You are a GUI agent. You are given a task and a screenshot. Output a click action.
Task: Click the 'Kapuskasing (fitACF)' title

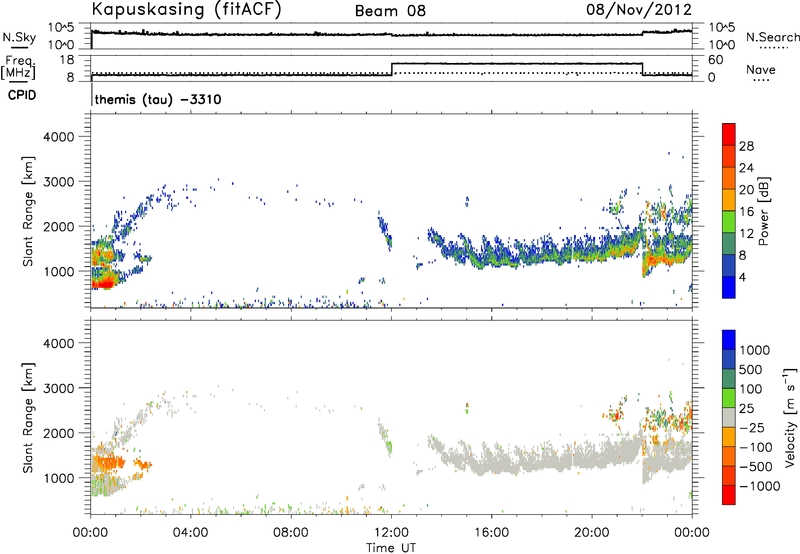click(x=186, y=9)
